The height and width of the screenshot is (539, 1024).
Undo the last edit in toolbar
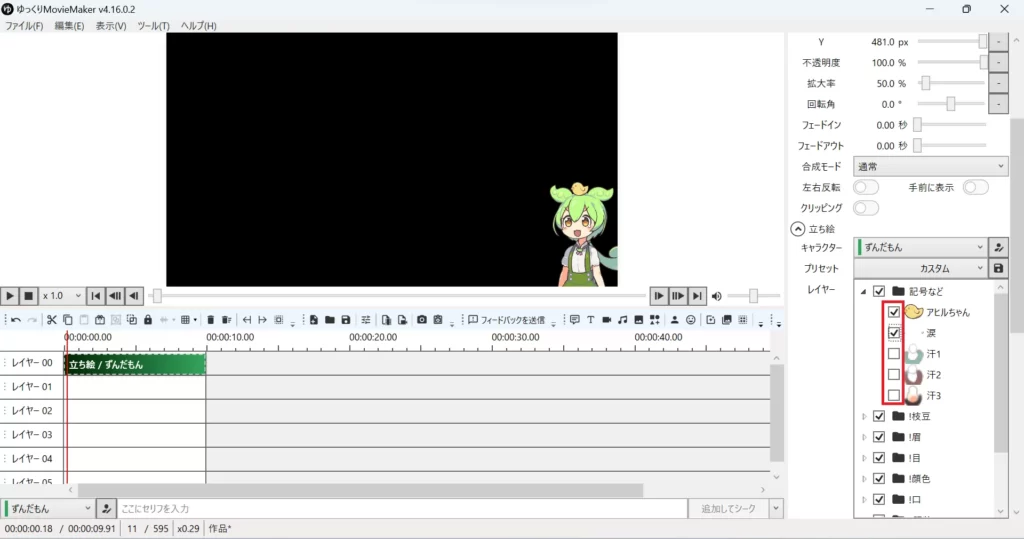tap(16, 320)
